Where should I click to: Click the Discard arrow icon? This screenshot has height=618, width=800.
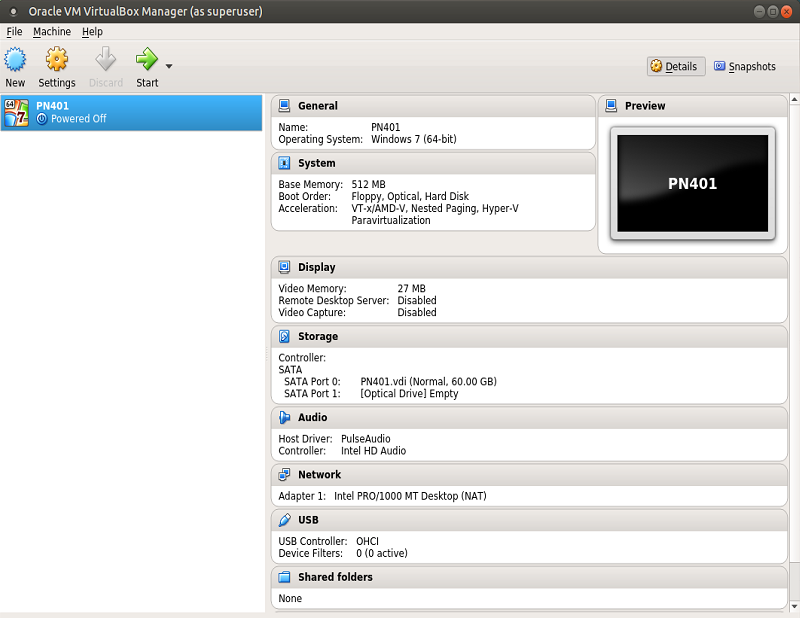coord(106,59)
